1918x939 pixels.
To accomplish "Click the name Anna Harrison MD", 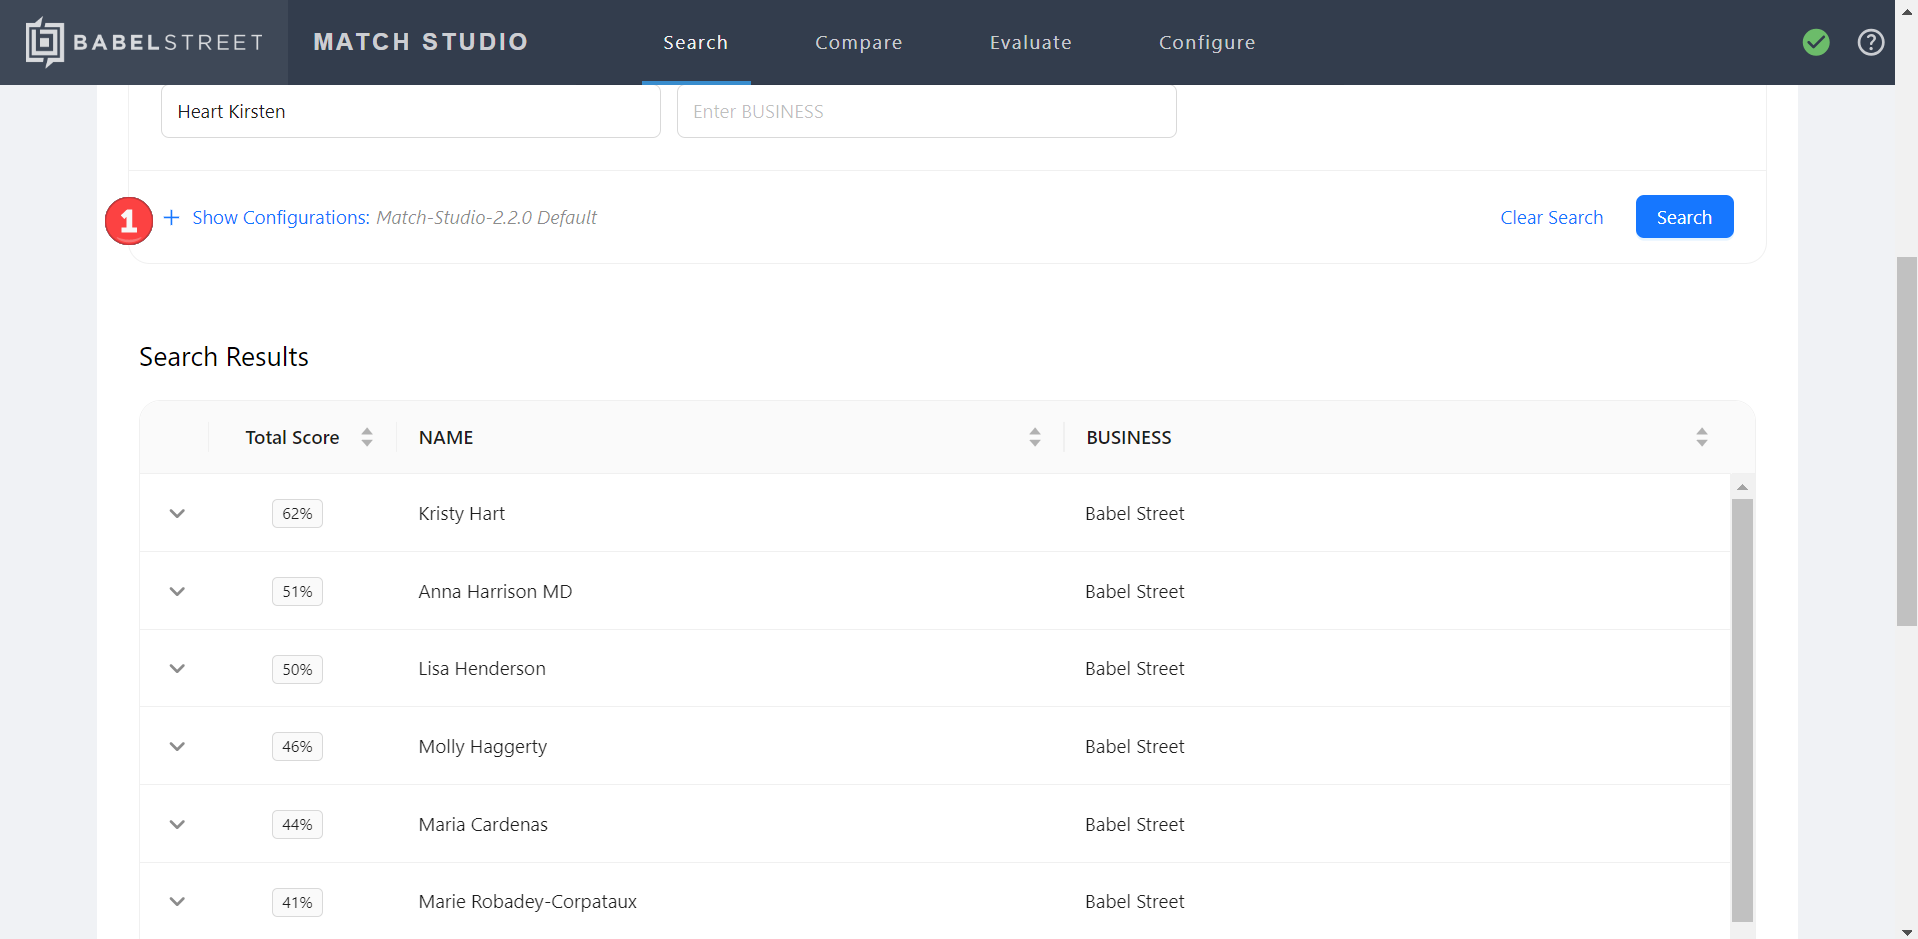I will (x=495, y=591).
